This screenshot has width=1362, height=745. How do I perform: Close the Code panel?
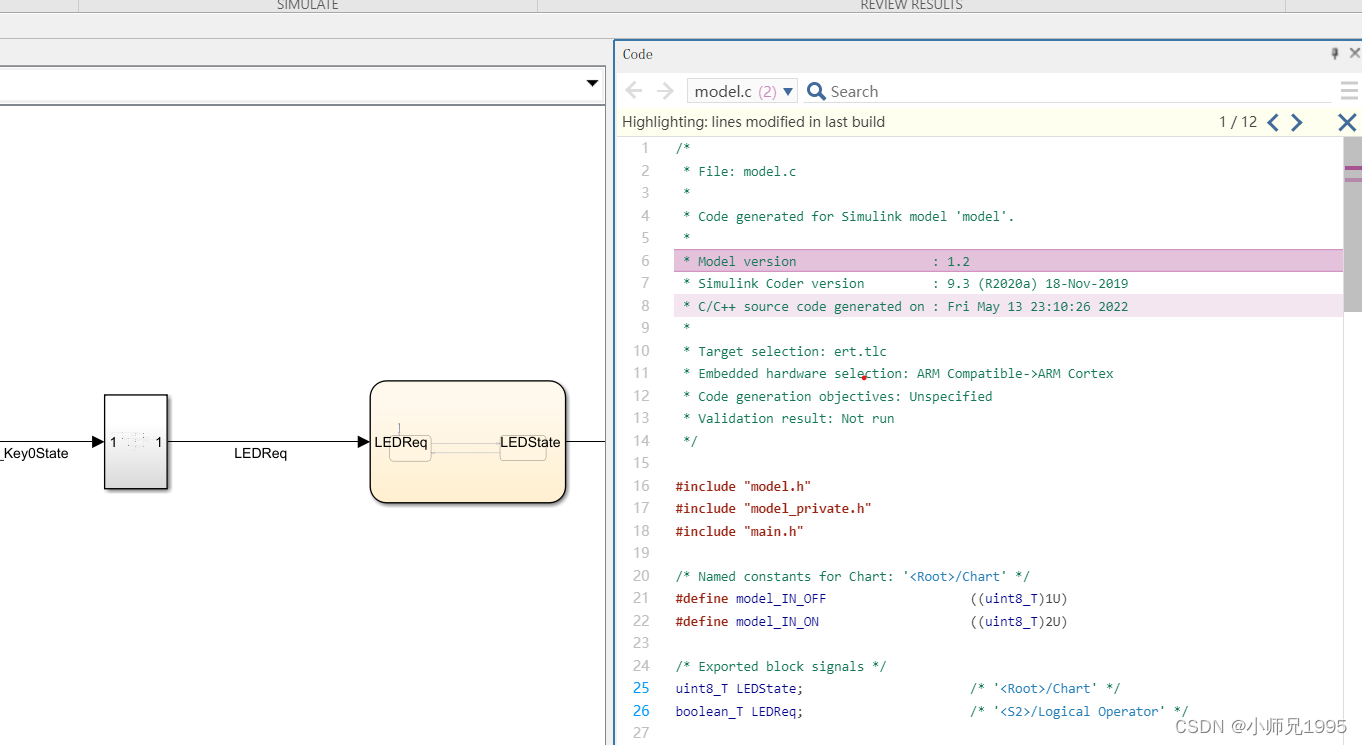pos(1355,53)
